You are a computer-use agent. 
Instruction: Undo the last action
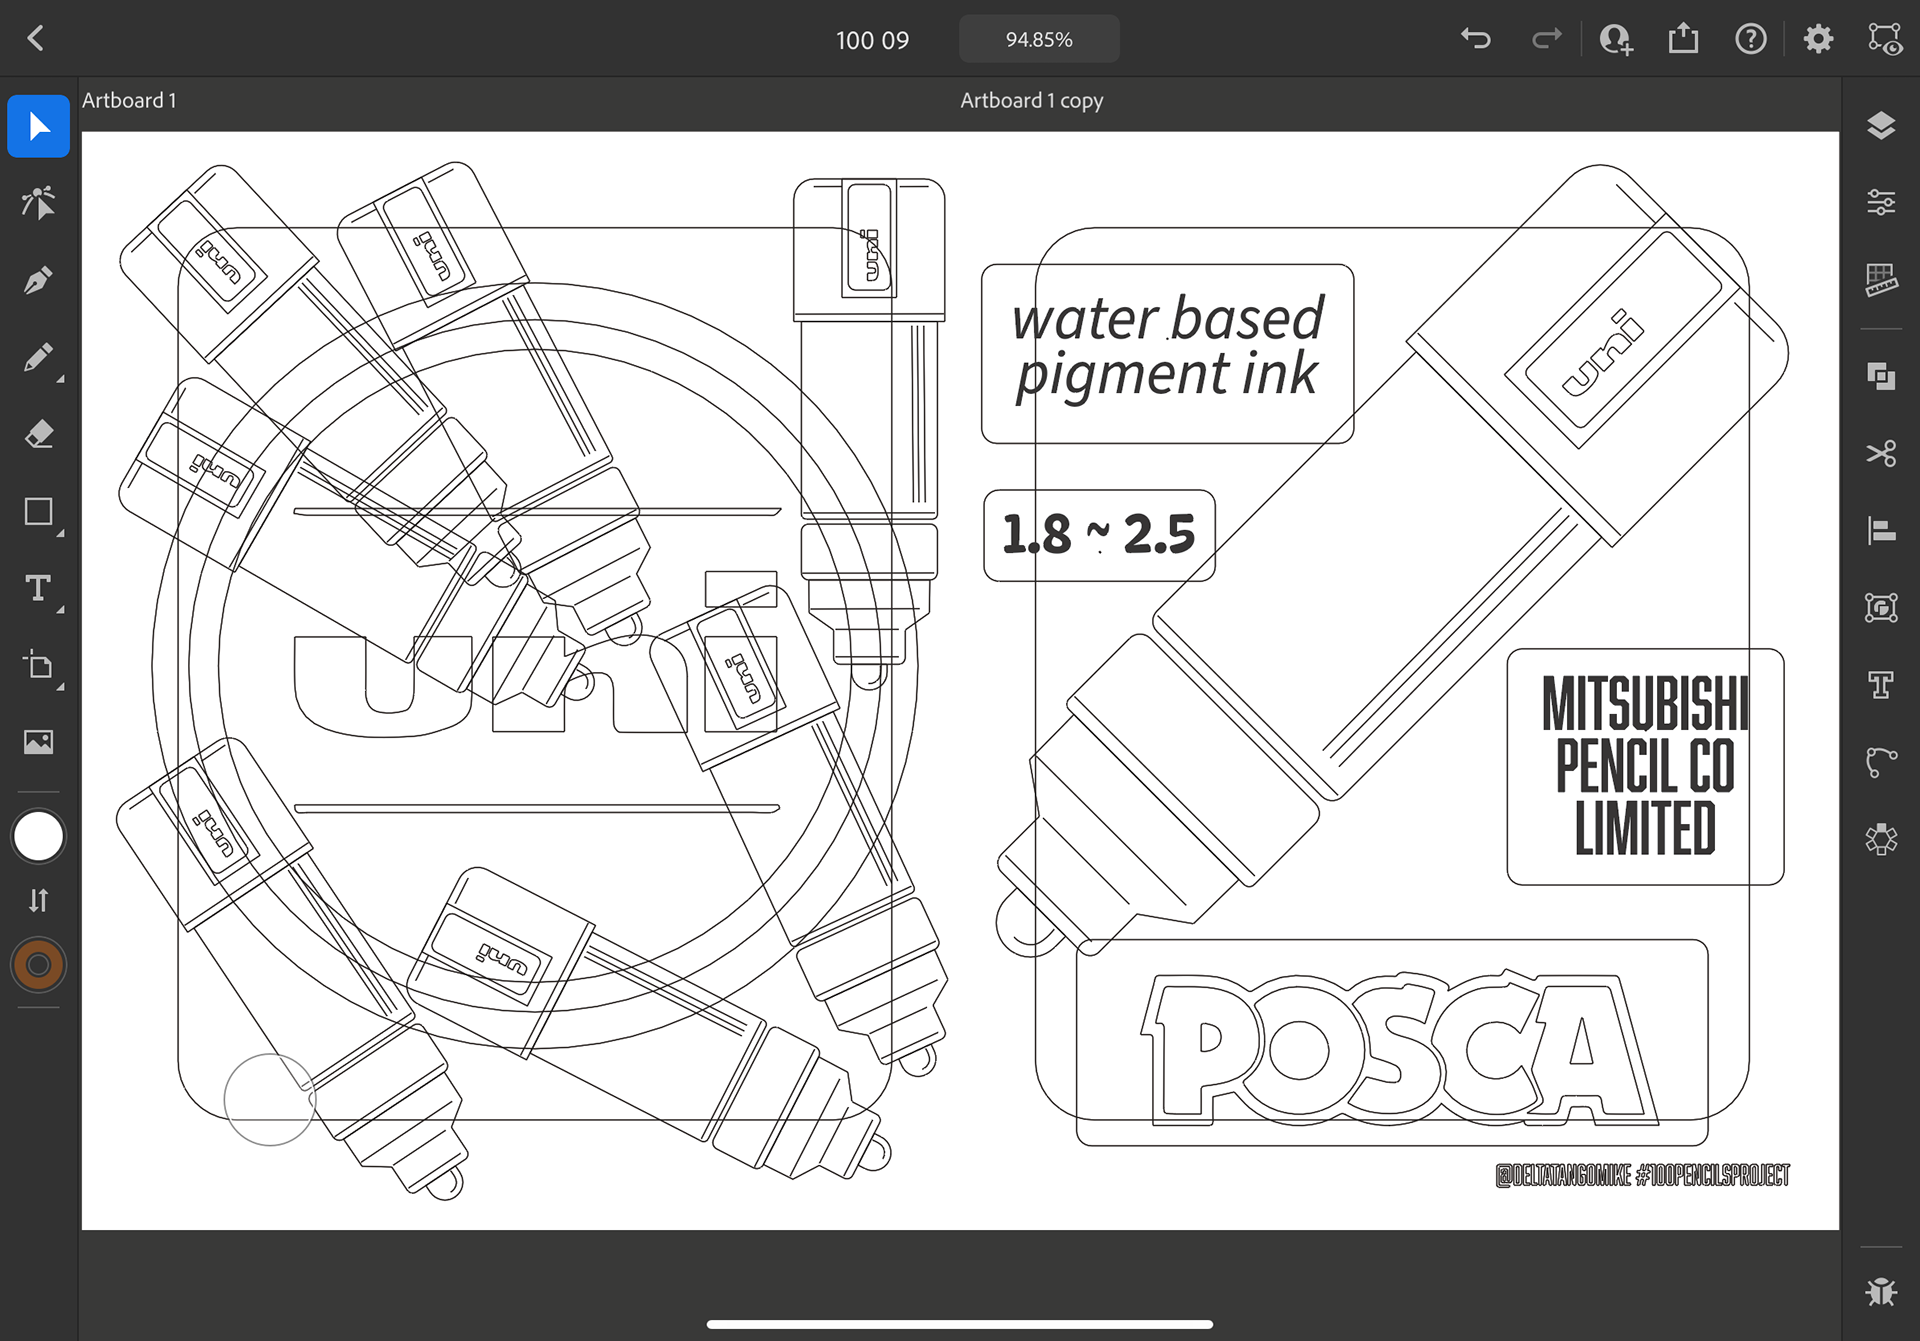pyautogui.click(x=1476, y=39)
